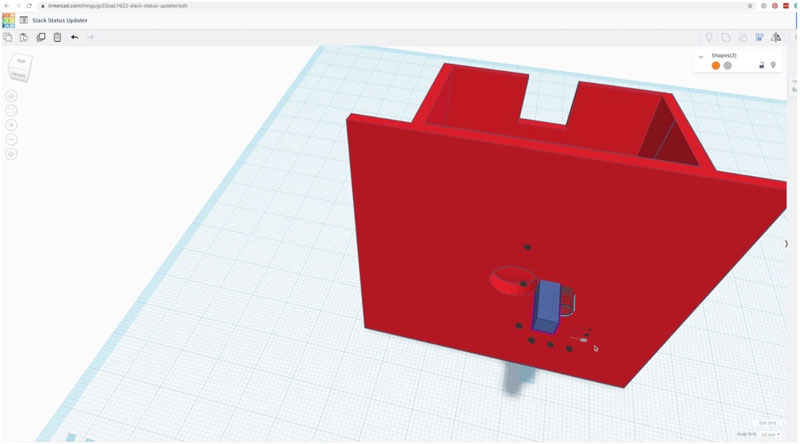Click the Pinterest extension icon
The height and width of the screenshot is (444, 800).
774,6
